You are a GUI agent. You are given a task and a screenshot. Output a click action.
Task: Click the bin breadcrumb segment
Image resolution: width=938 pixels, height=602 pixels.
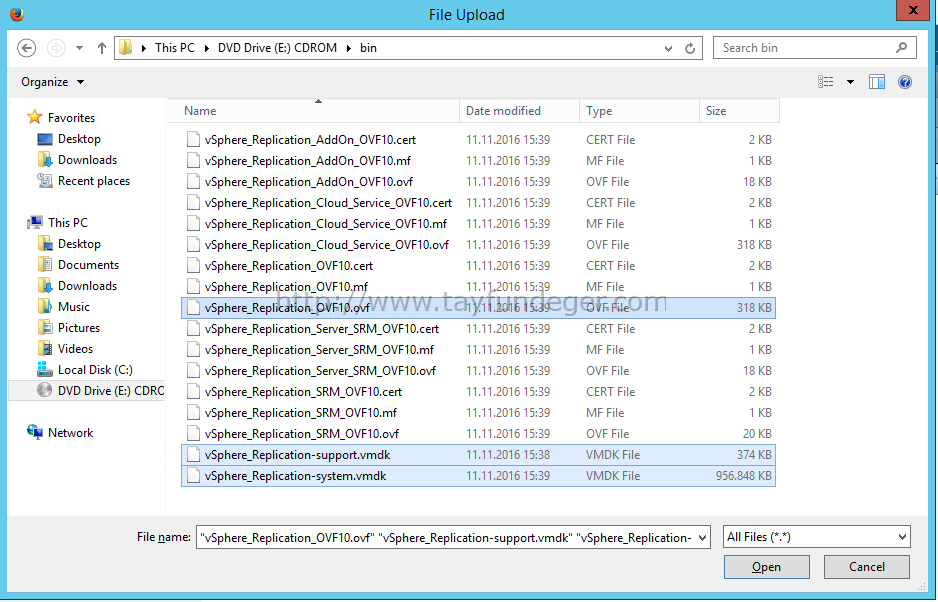point(368,48)
